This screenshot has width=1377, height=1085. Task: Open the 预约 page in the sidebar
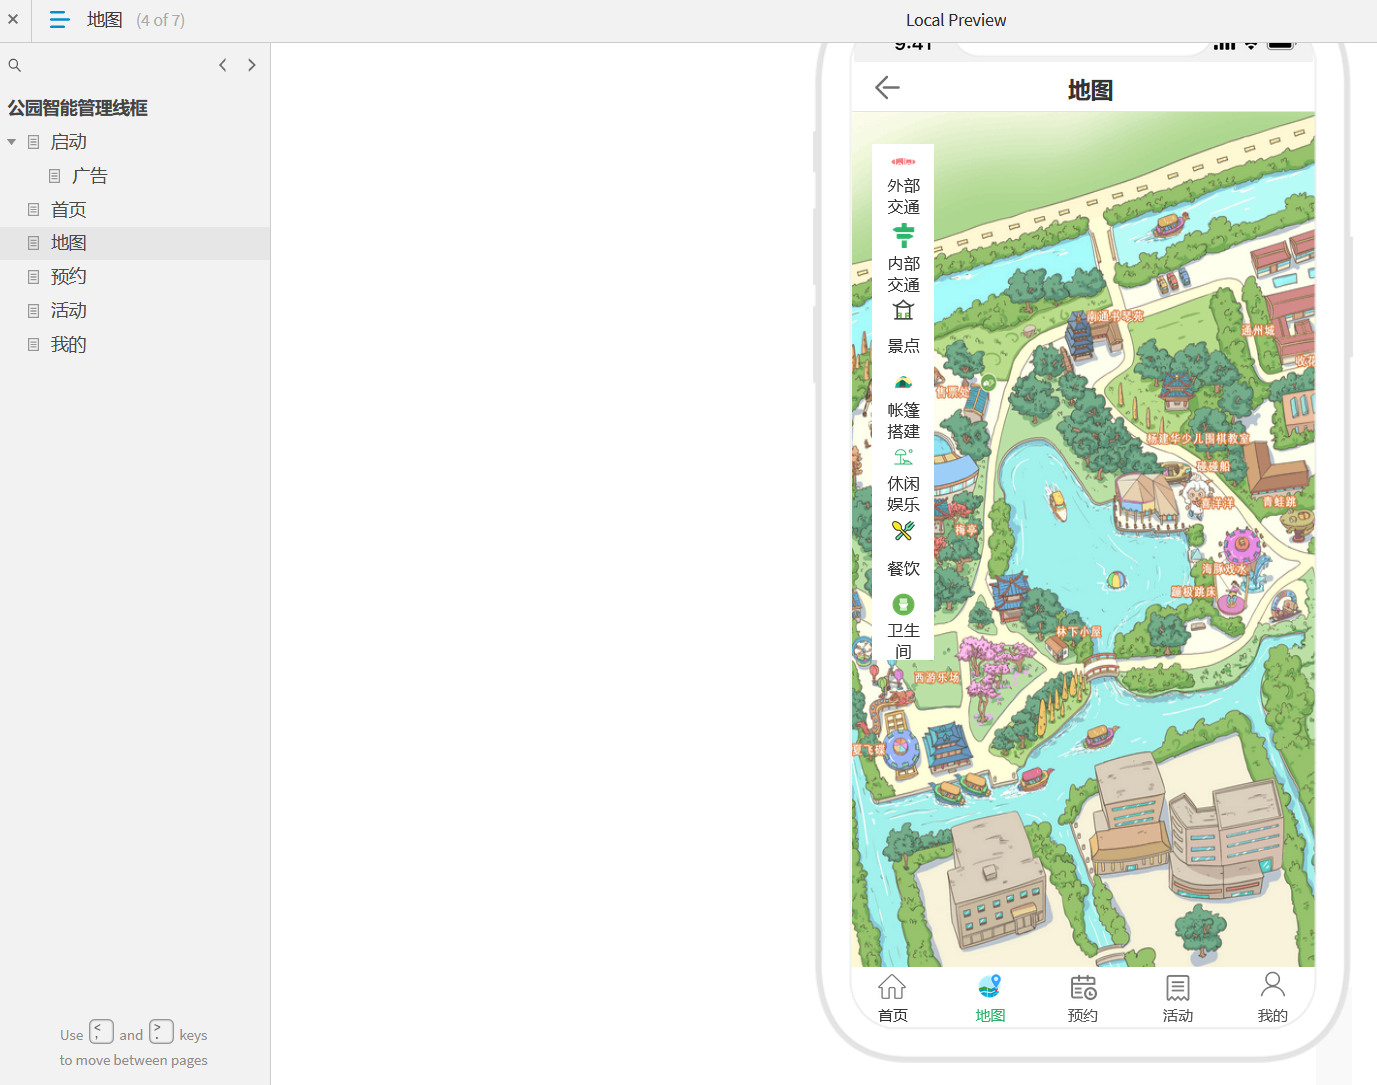click(68, 277)
